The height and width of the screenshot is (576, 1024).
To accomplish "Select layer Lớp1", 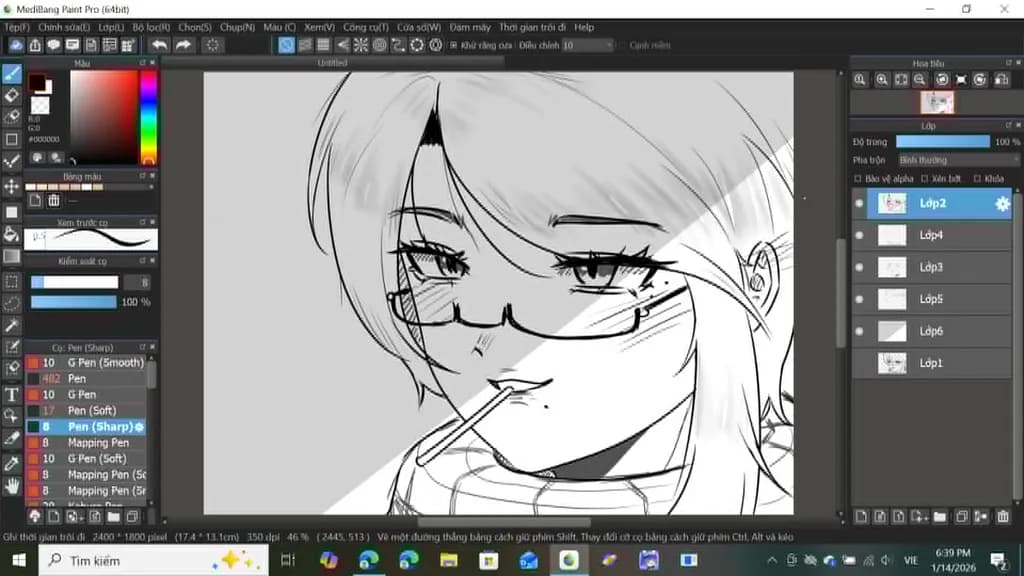I will coord(932,363).
